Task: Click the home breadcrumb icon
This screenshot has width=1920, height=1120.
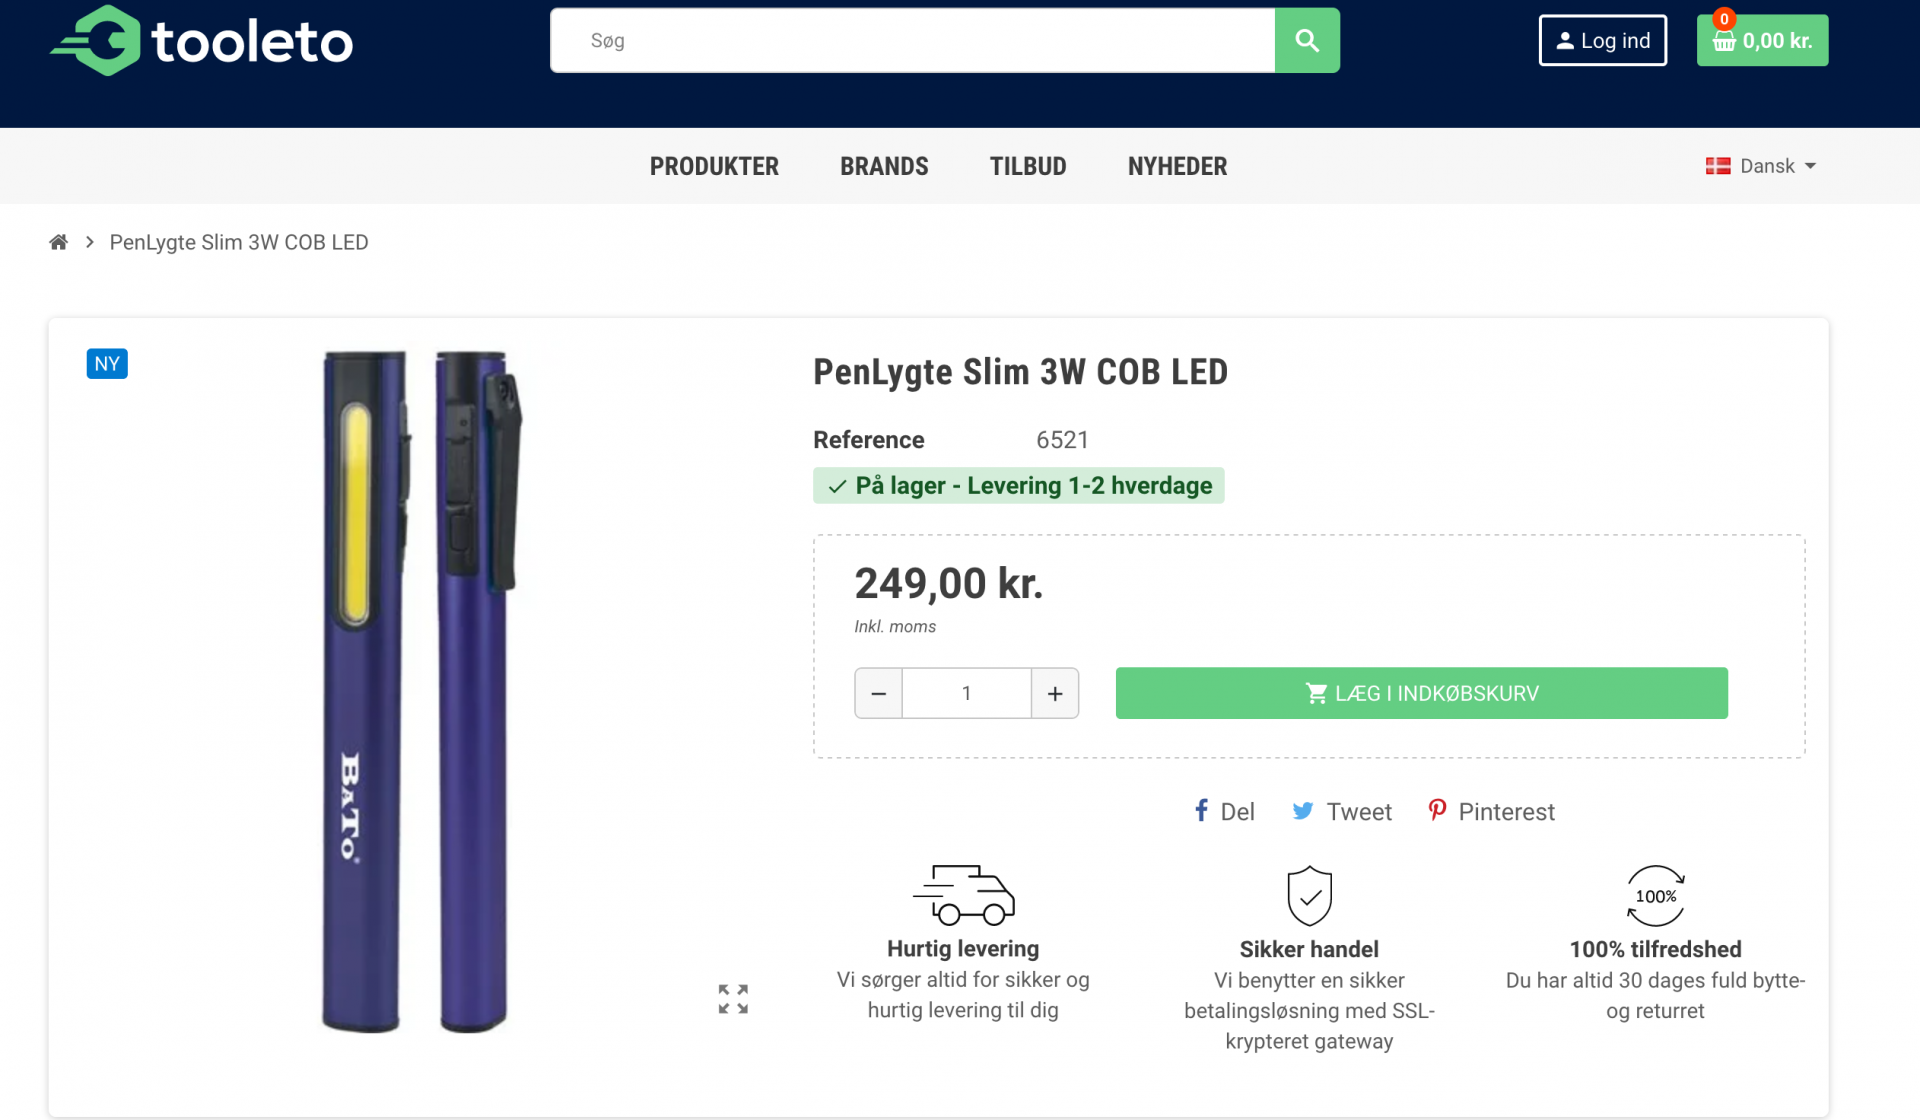Action: [58, 242]
